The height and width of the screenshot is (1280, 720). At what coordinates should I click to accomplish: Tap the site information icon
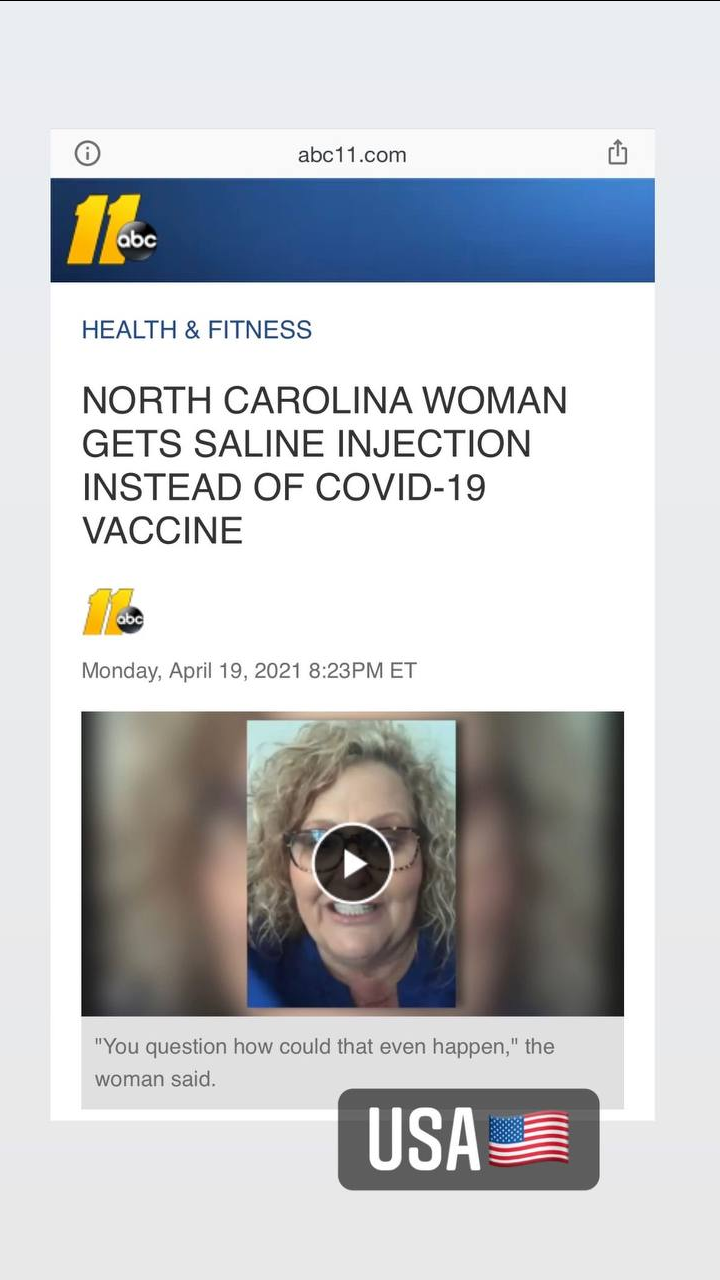tap(88, 153)
